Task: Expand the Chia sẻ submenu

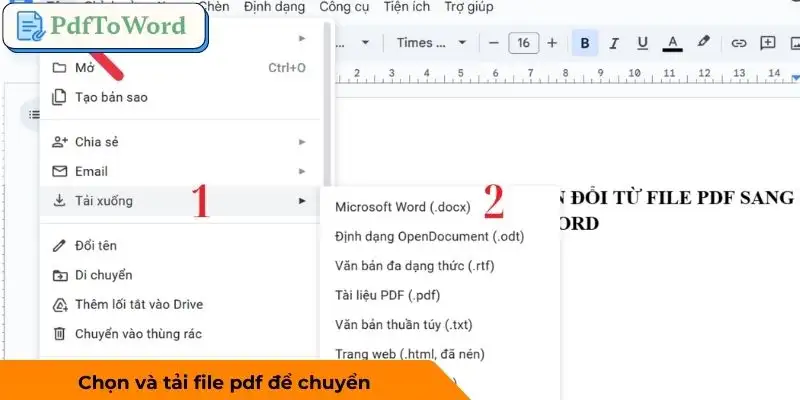Action: [x=180, y=142]
